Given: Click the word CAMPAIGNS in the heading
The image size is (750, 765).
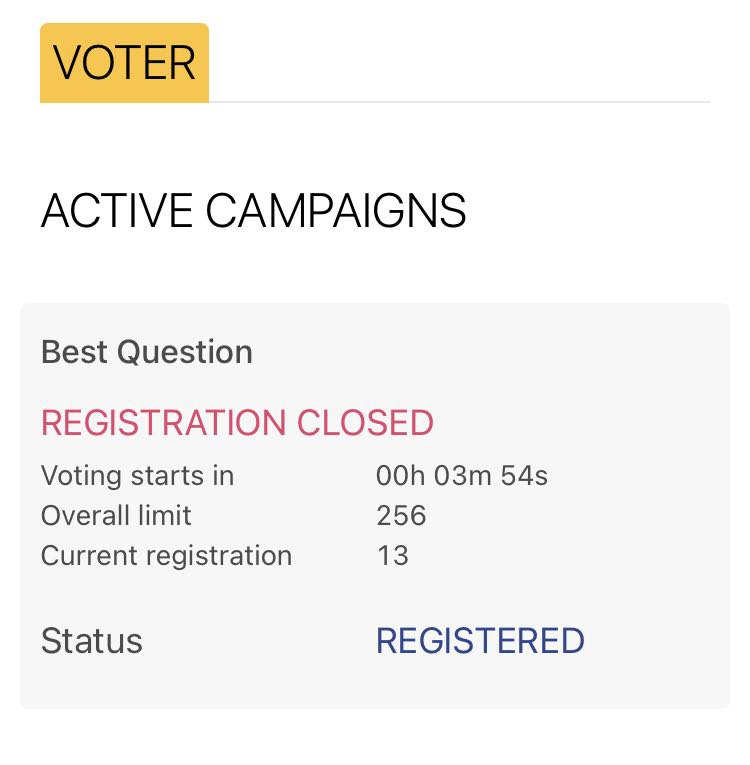Looking at the screenshot, I should (336, 211).
